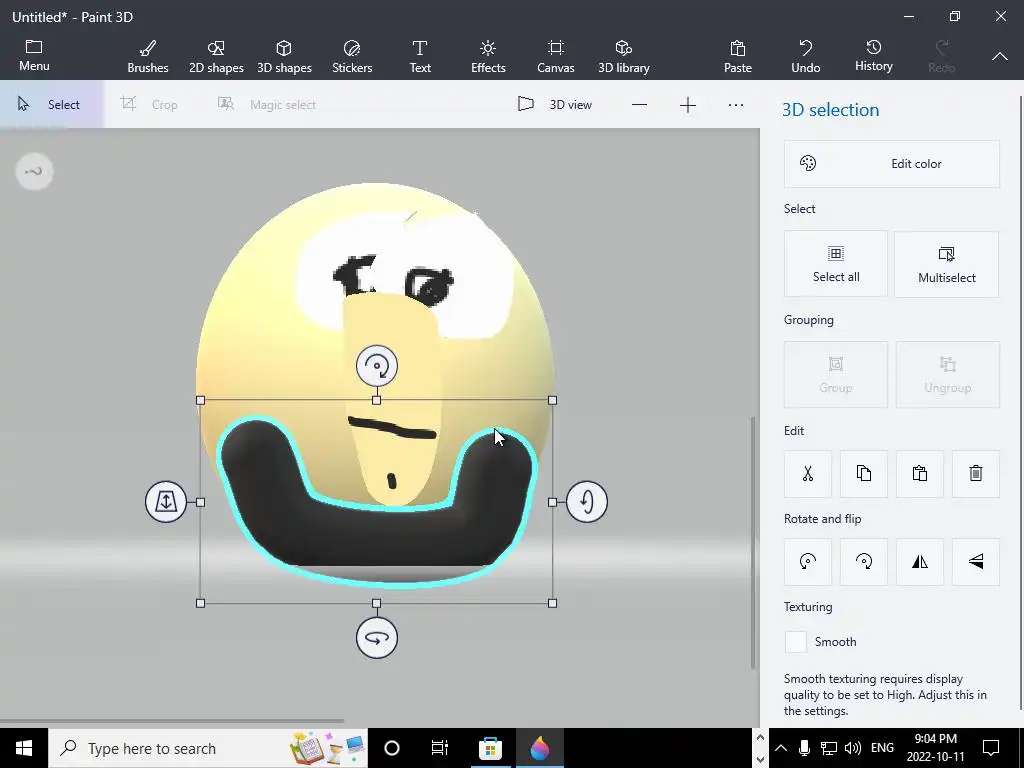Open the Brushes tab
This screenshot has width=1024, height=768.
pyautogui.click(x=148, y=57)
